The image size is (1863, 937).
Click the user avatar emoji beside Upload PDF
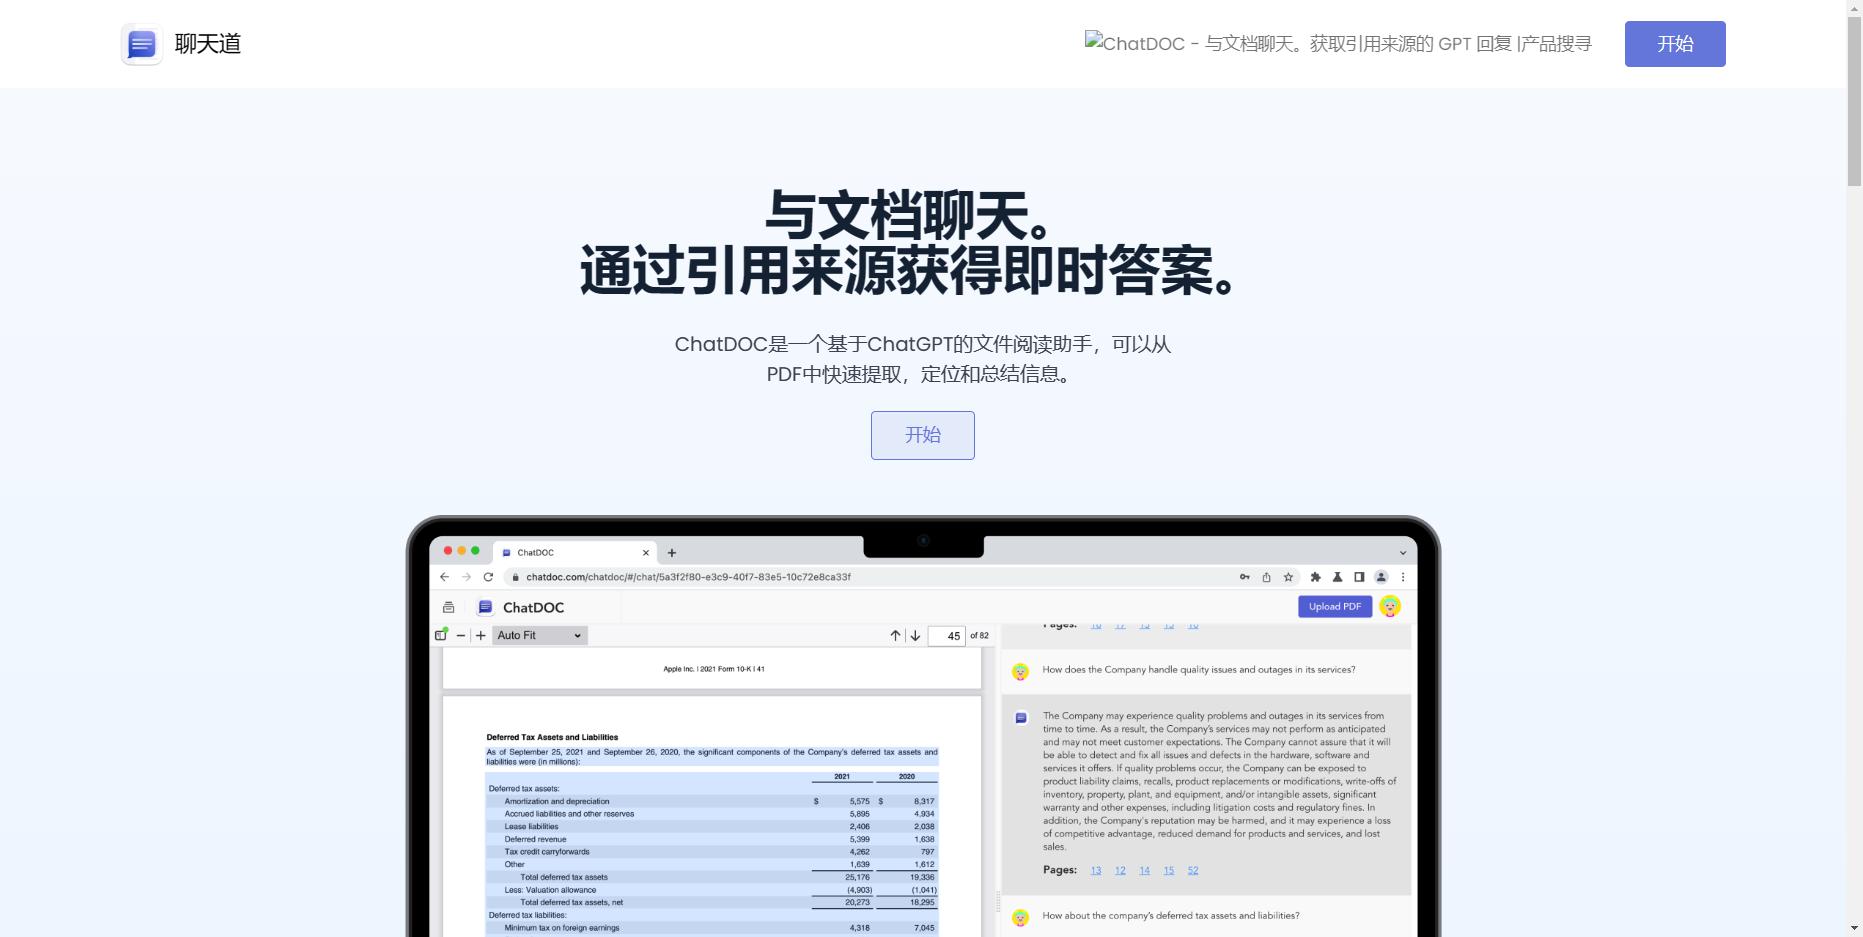[x=1390, y=607]
